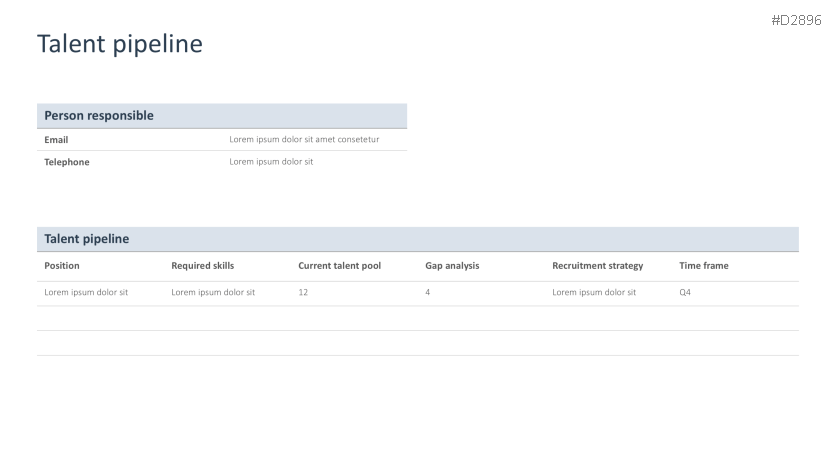Click the Gap analysis column header
The image size is (836, 470).
(452, 266)
